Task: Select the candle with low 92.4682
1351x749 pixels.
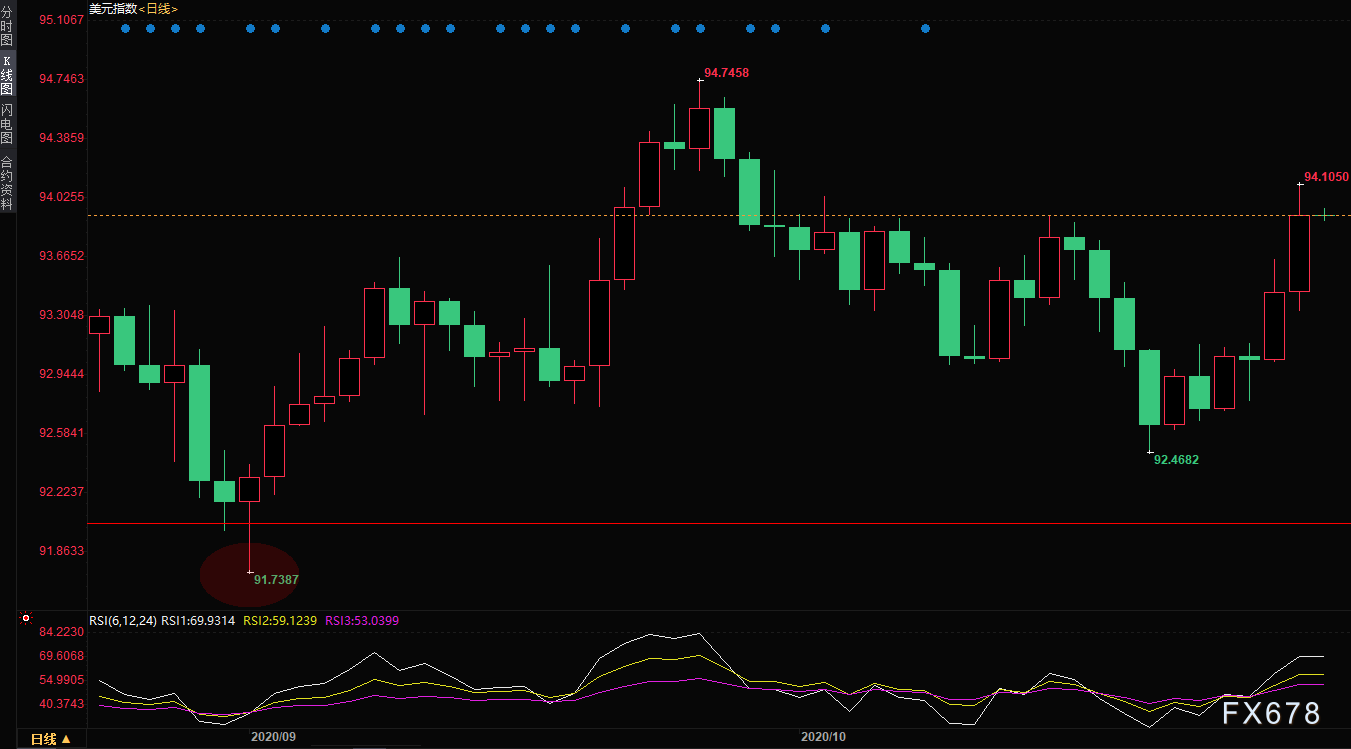Action: [x=1149, y=387]
